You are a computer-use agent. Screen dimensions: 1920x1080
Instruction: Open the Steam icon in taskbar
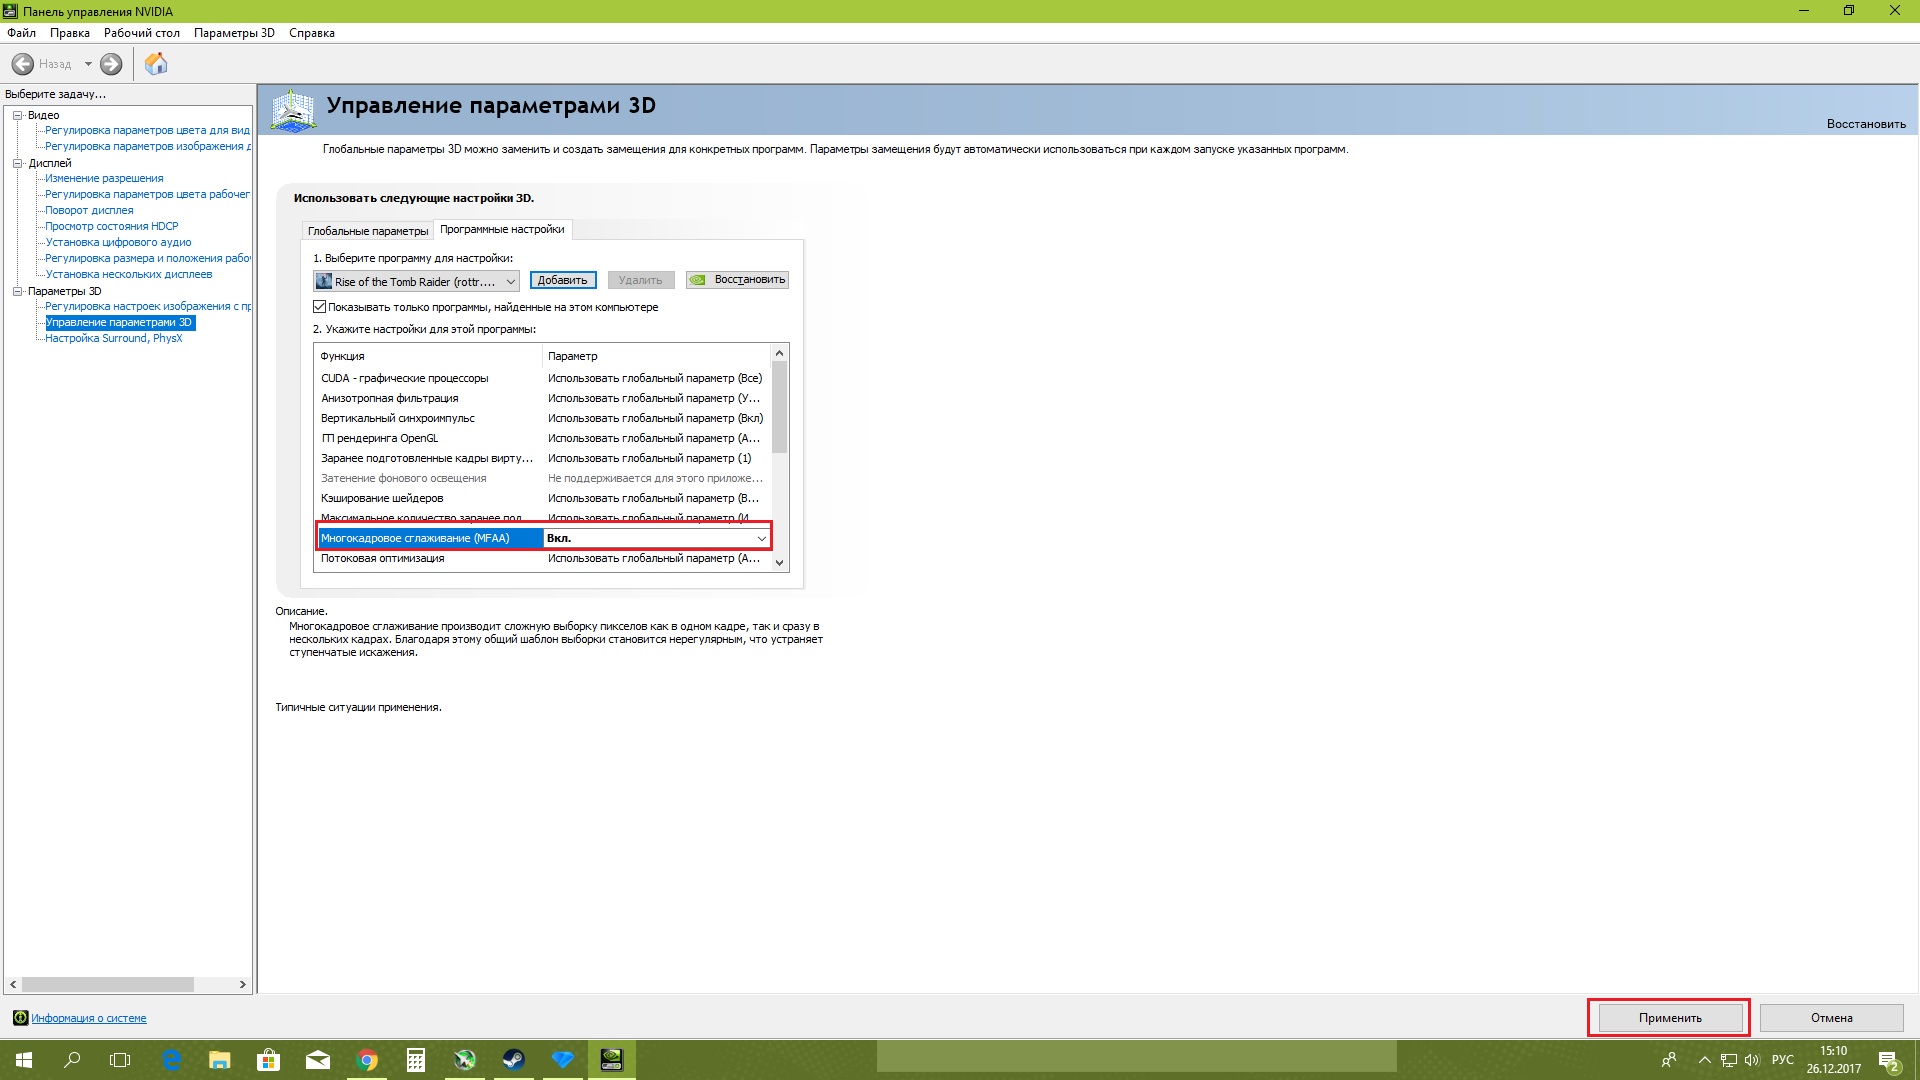point(514,1060)
